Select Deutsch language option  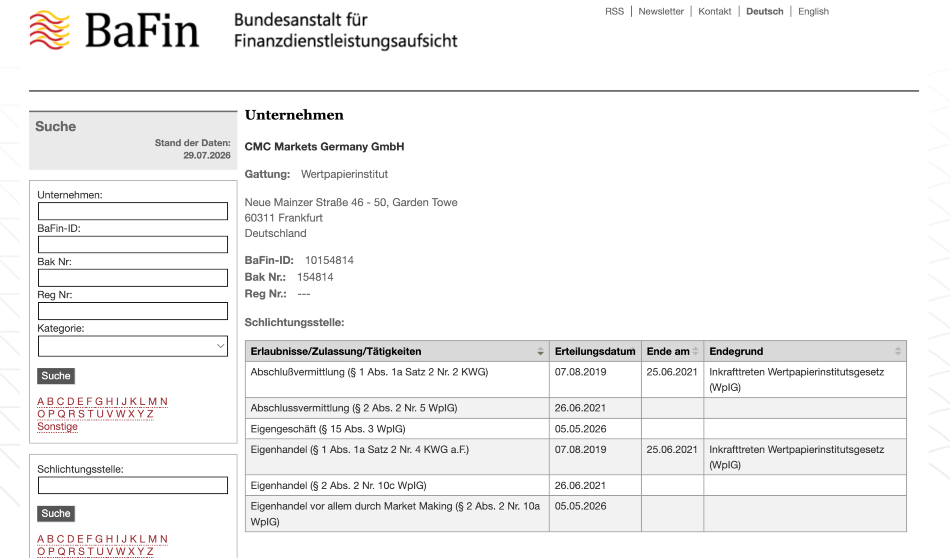coord(765,12)
